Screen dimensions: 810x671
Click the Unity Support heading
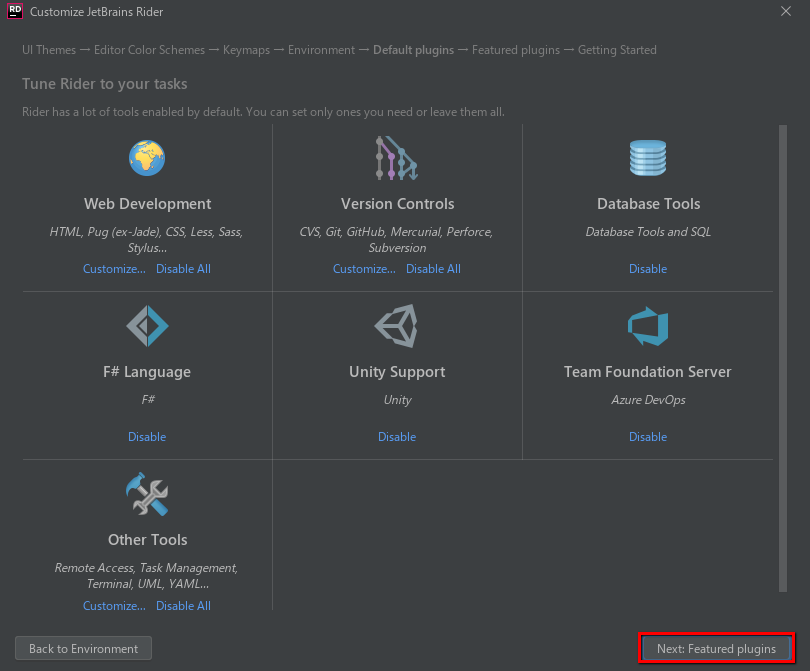(x=397, y=371)
